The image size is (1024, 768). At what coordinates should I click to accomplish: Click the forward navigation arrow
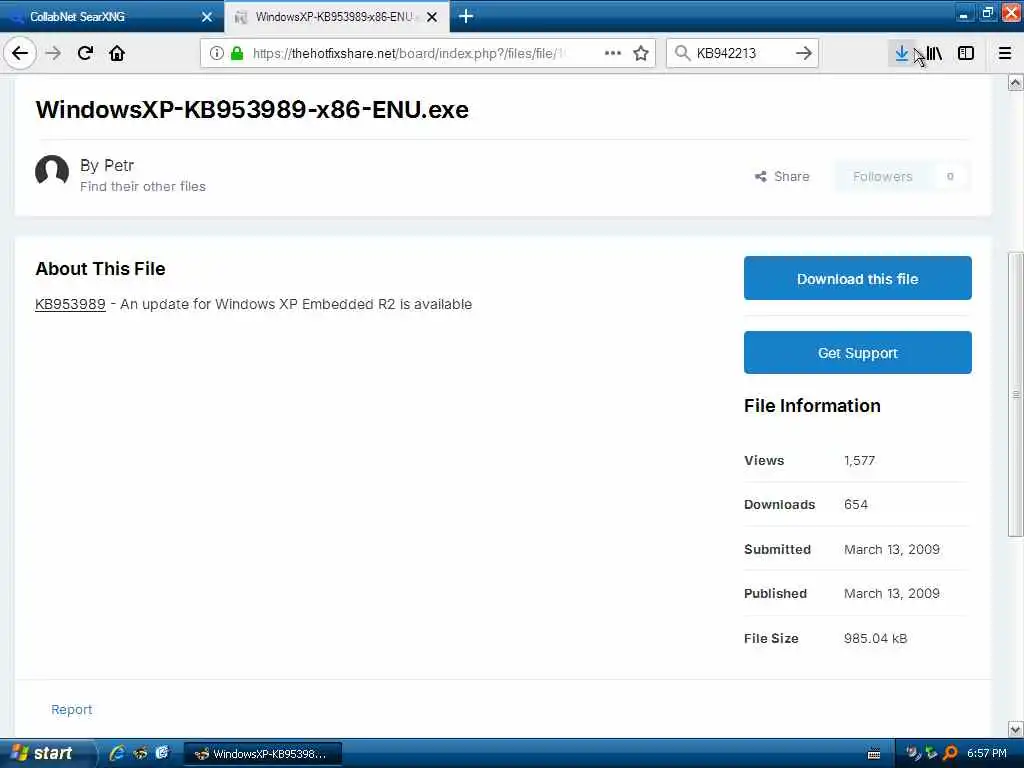[x=53, y=53]
